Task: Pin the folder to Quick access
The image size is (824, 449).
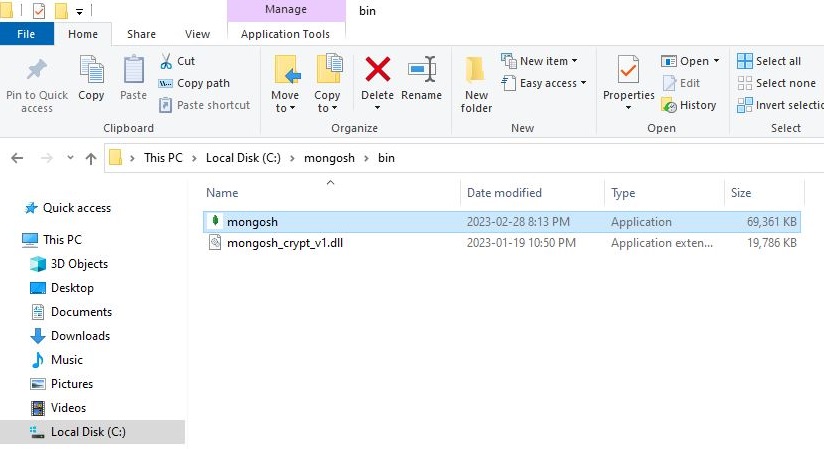Action: click(x=37, y=85)
